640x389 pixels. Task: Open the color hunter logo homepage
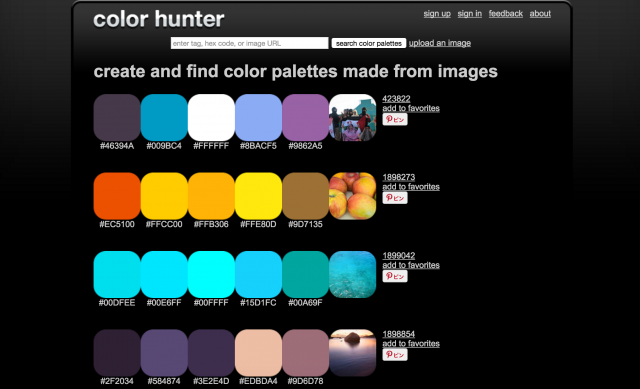coord(159,19)
